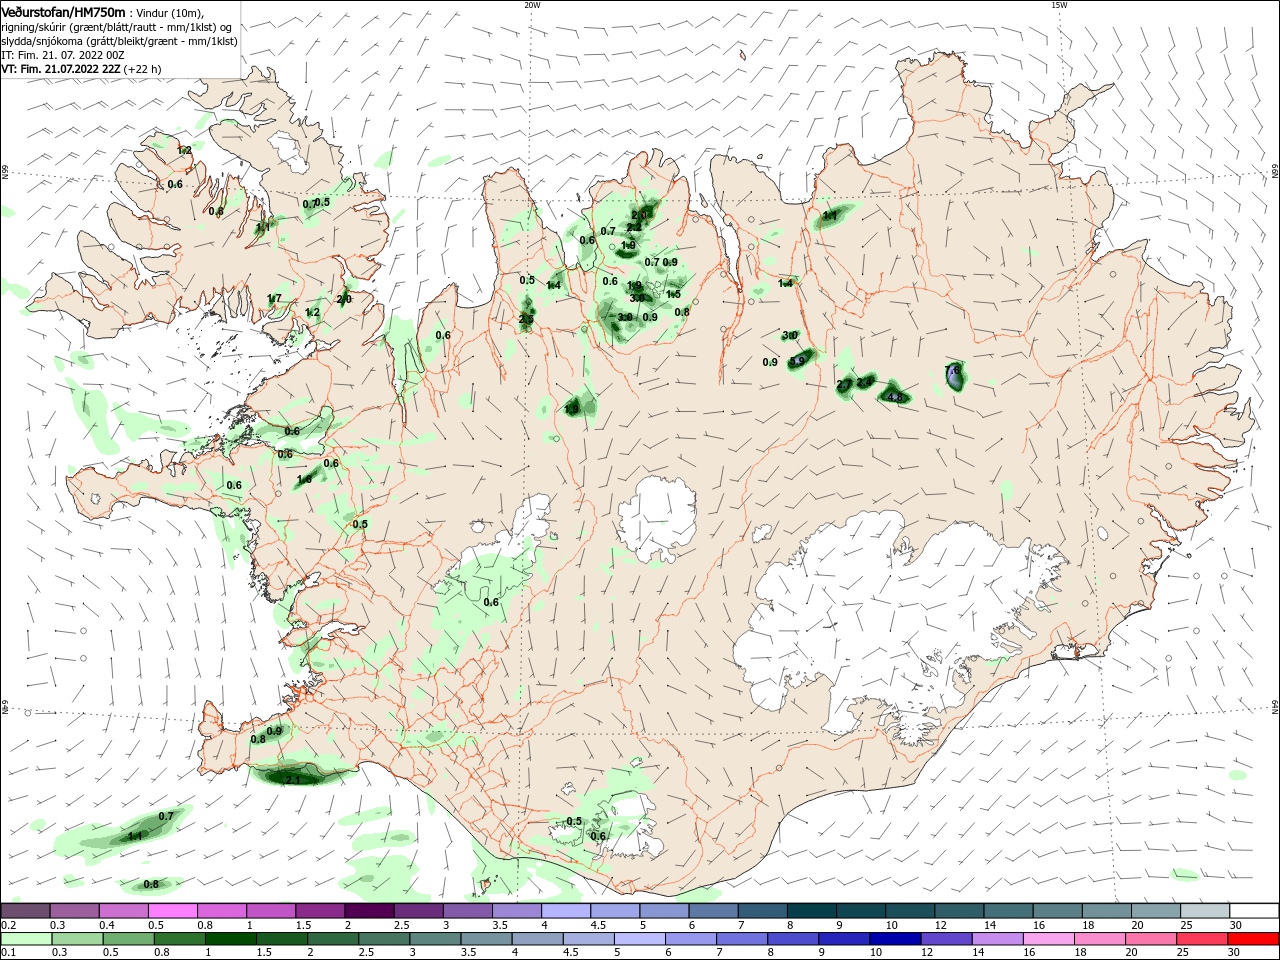Viewport: 1280px width, 960px height.
Task: Click the '0.4' label in top legend row
Action: click(x=107, y=925)
